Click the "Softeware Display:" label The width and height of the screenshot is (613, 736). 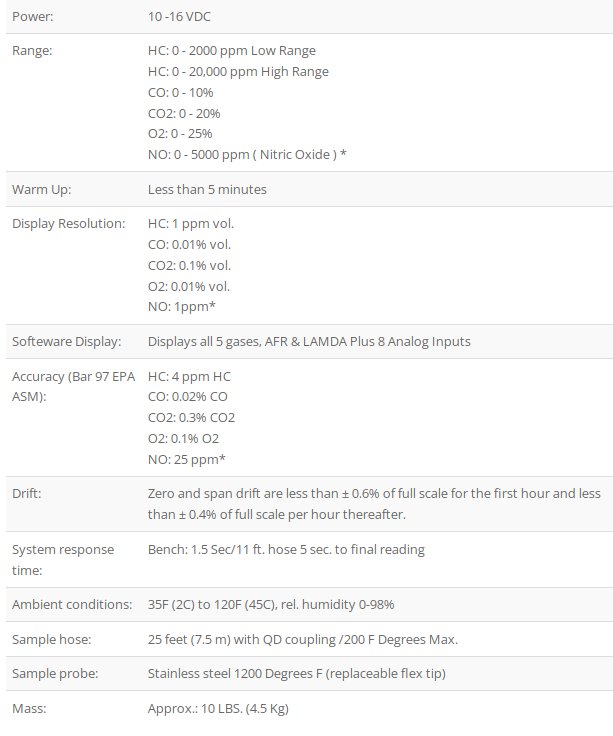(x=66, y=341)
